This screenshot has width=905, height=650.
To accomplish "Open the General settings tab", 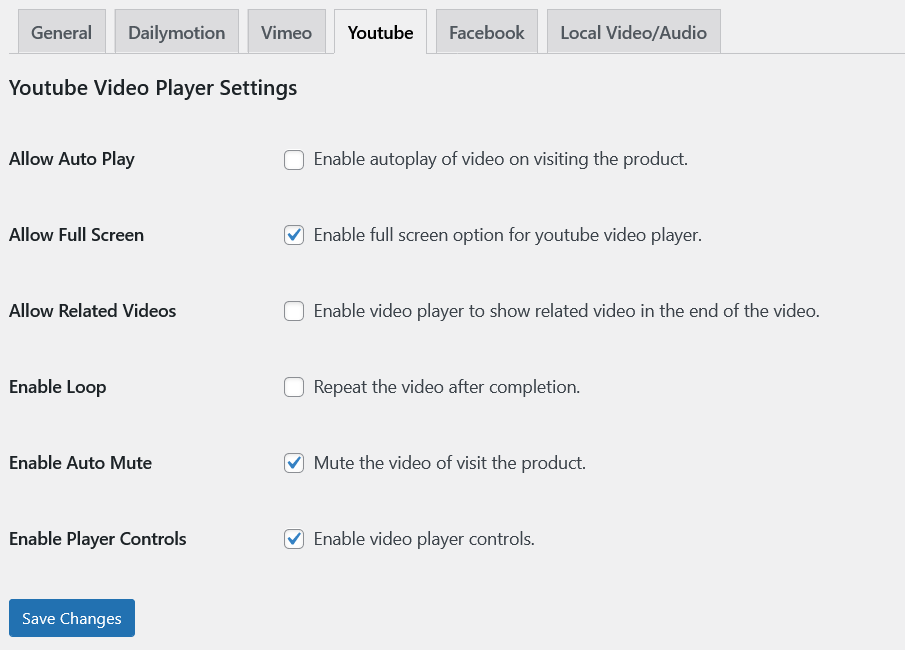I will pos(61,33).
